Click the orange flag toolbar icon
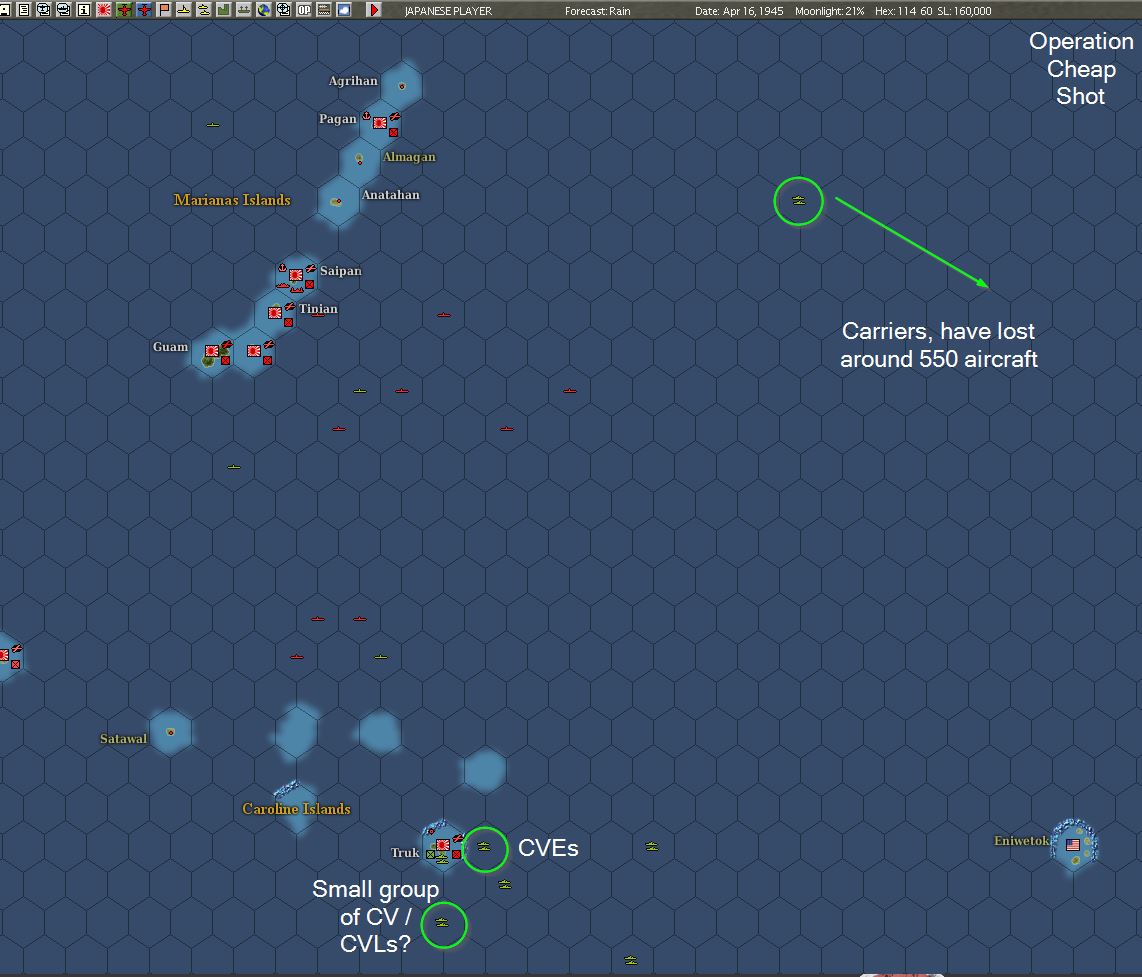This screenshot has height=977, width=1142. tap(164, 10)
